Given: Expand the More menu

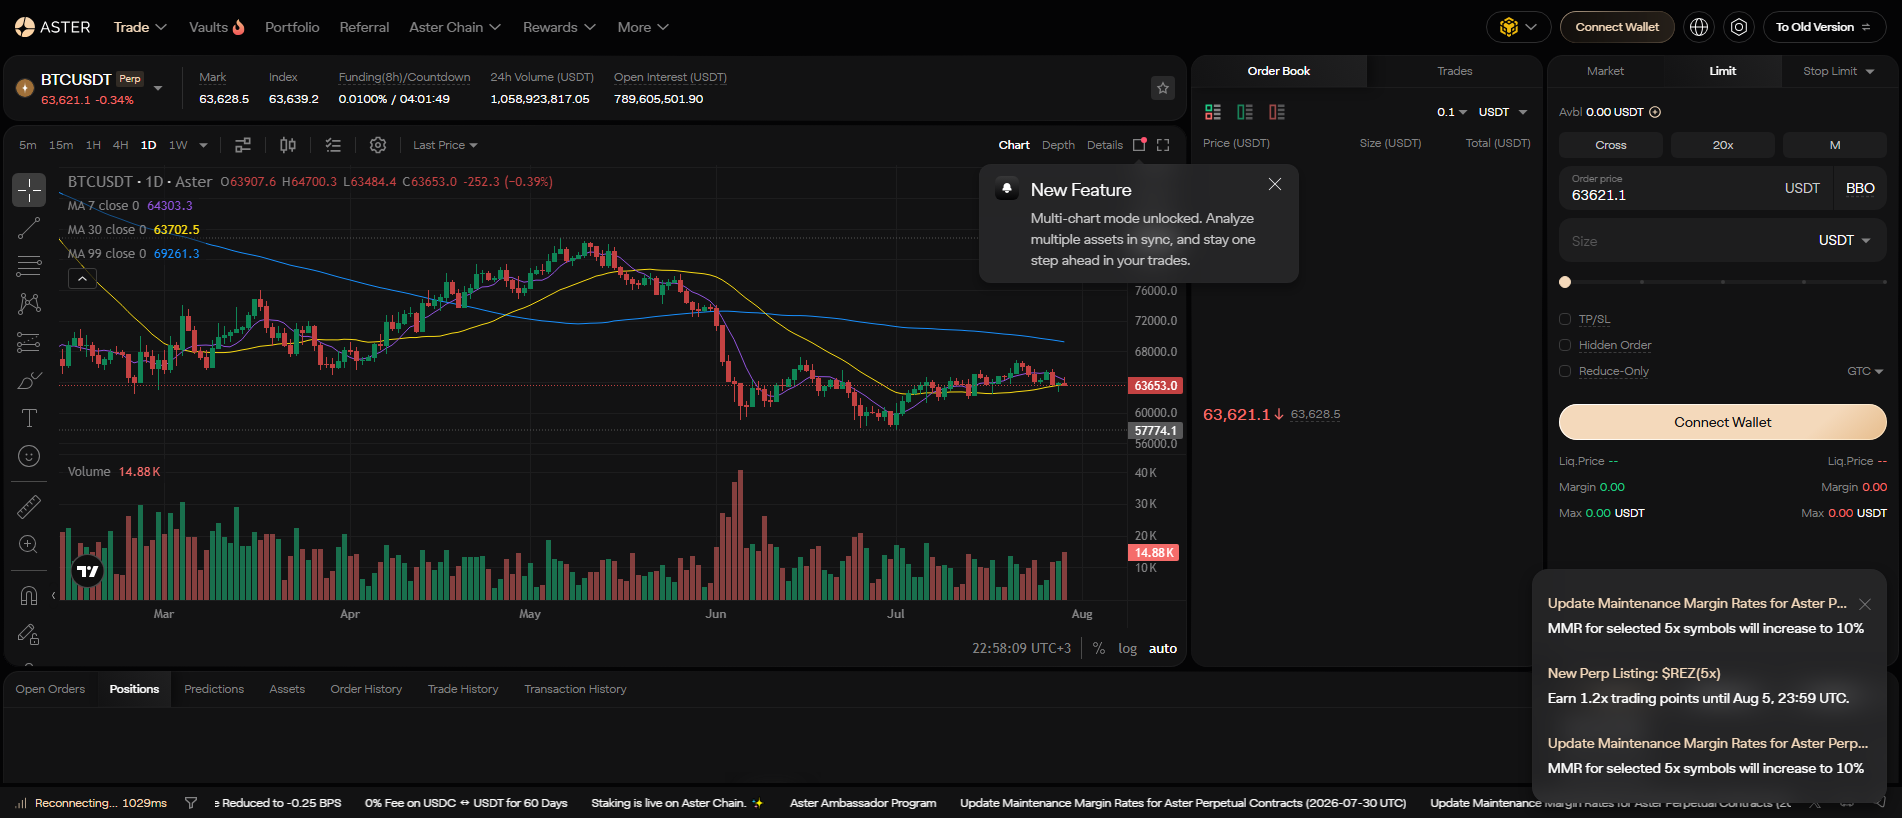Looking at the screenshot, I should [643, 27].
